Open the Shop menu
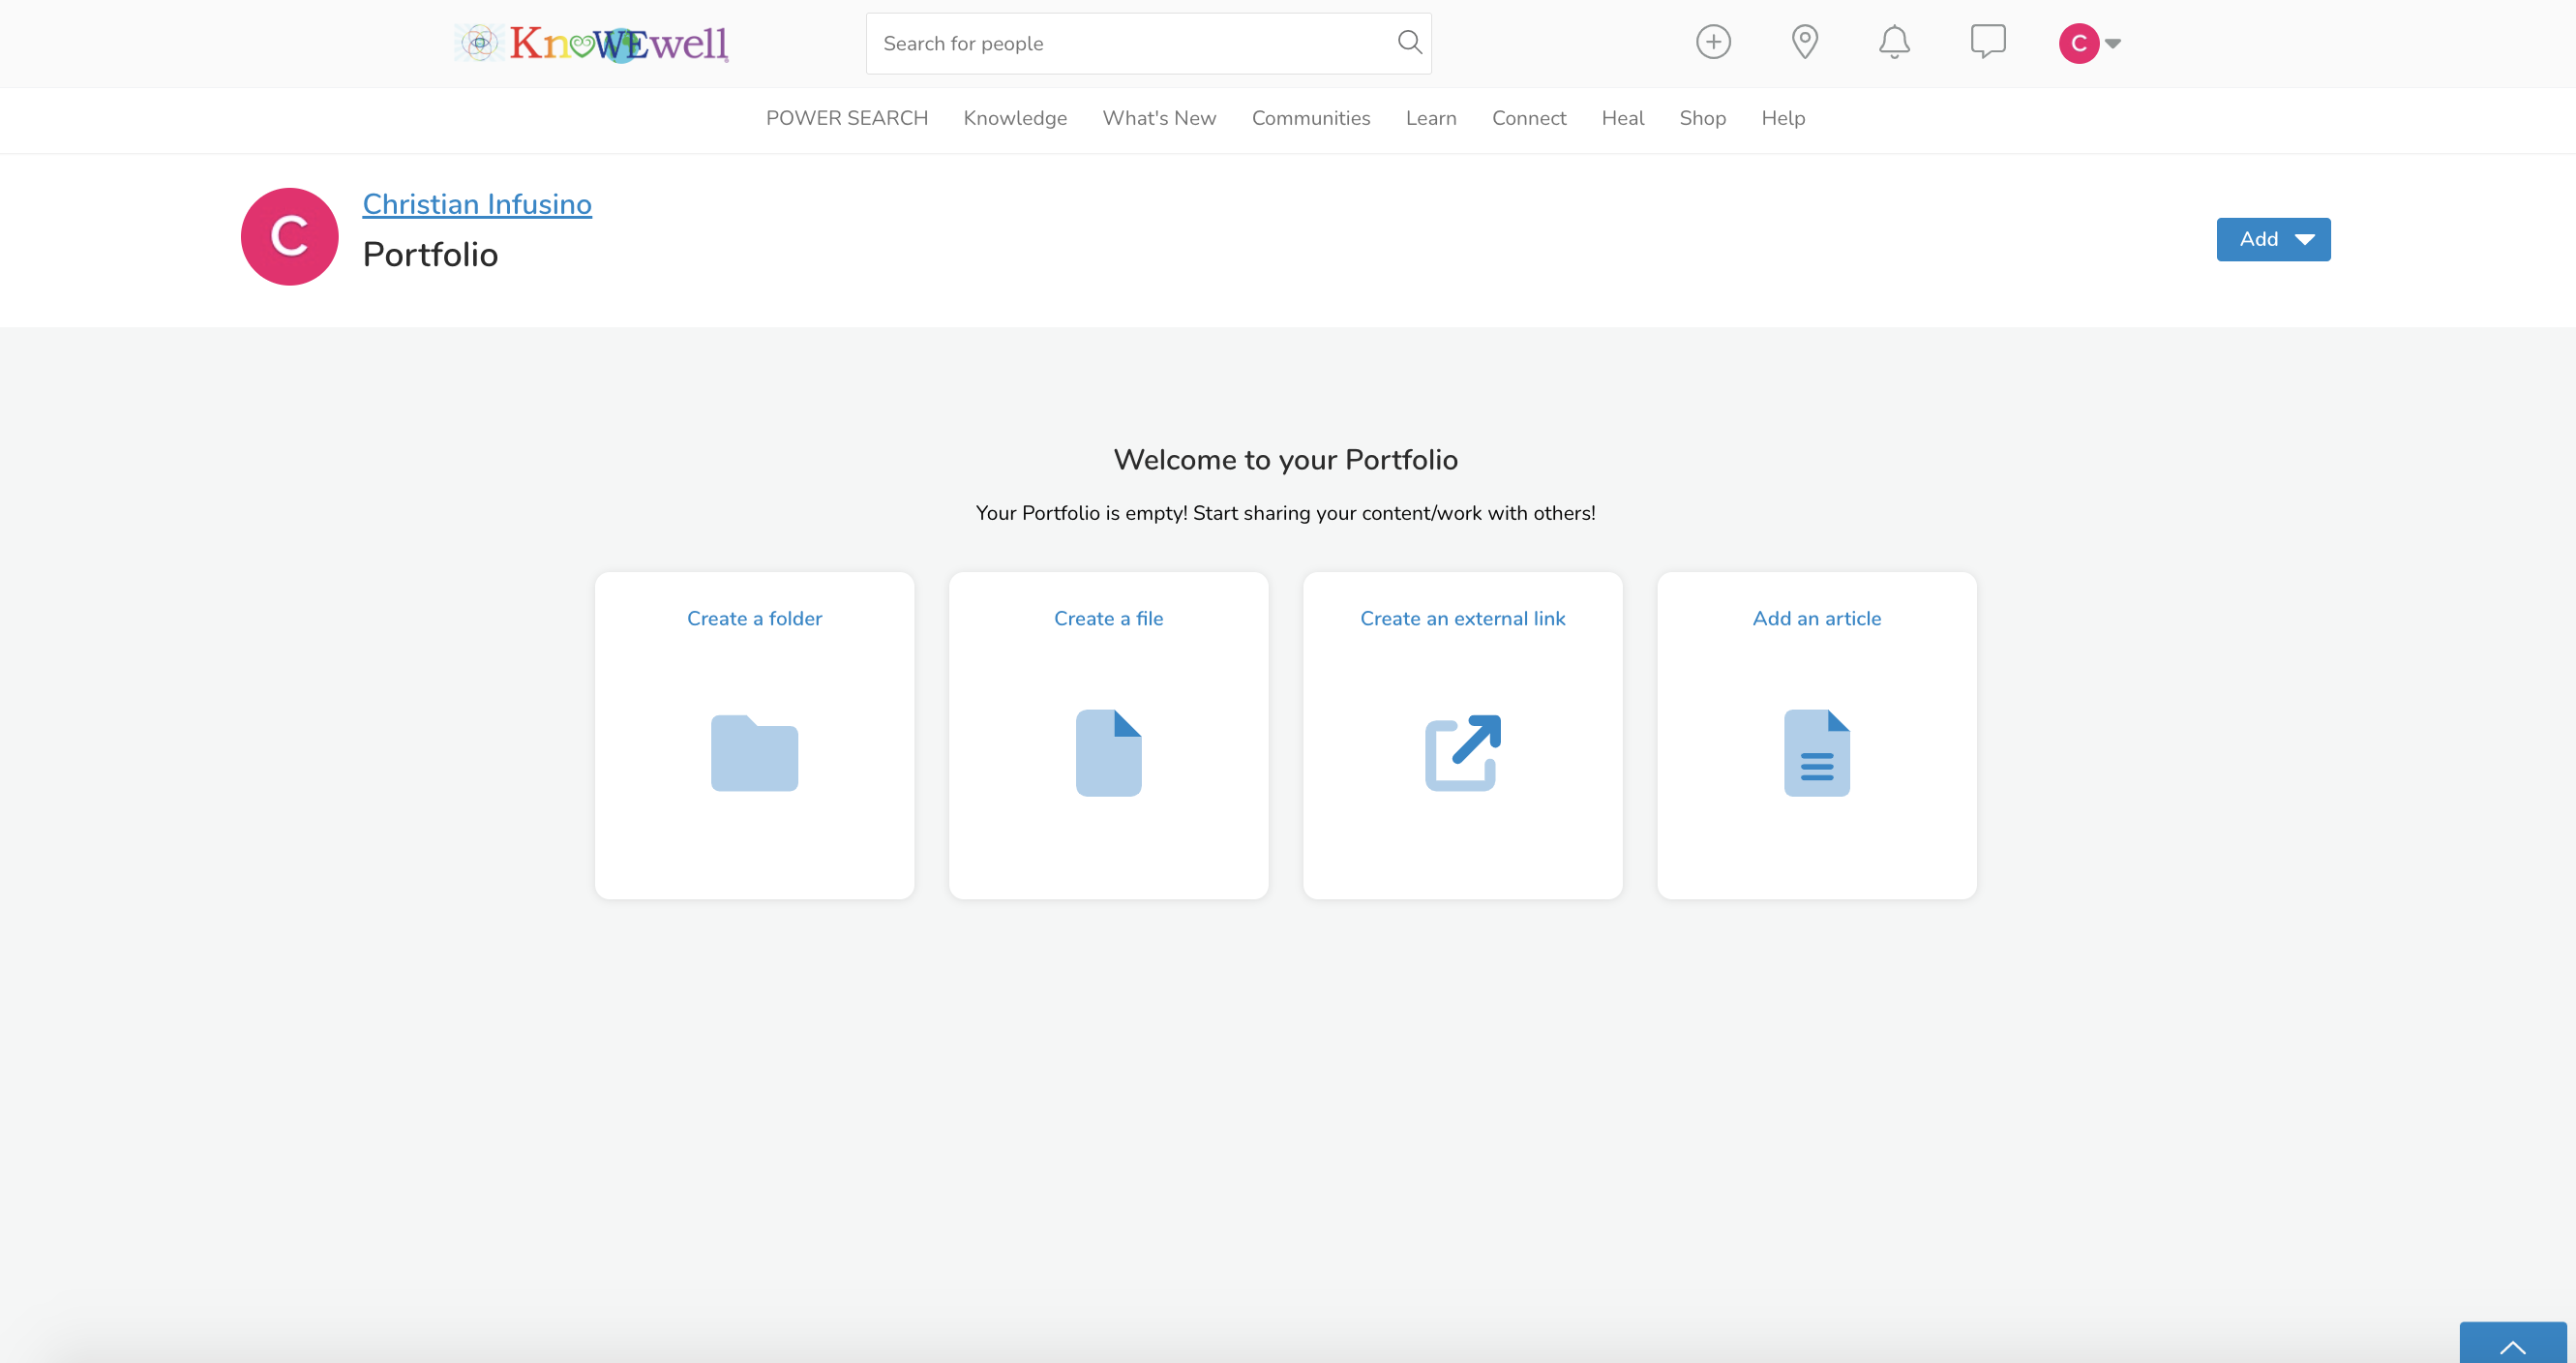 (1702, 118)
